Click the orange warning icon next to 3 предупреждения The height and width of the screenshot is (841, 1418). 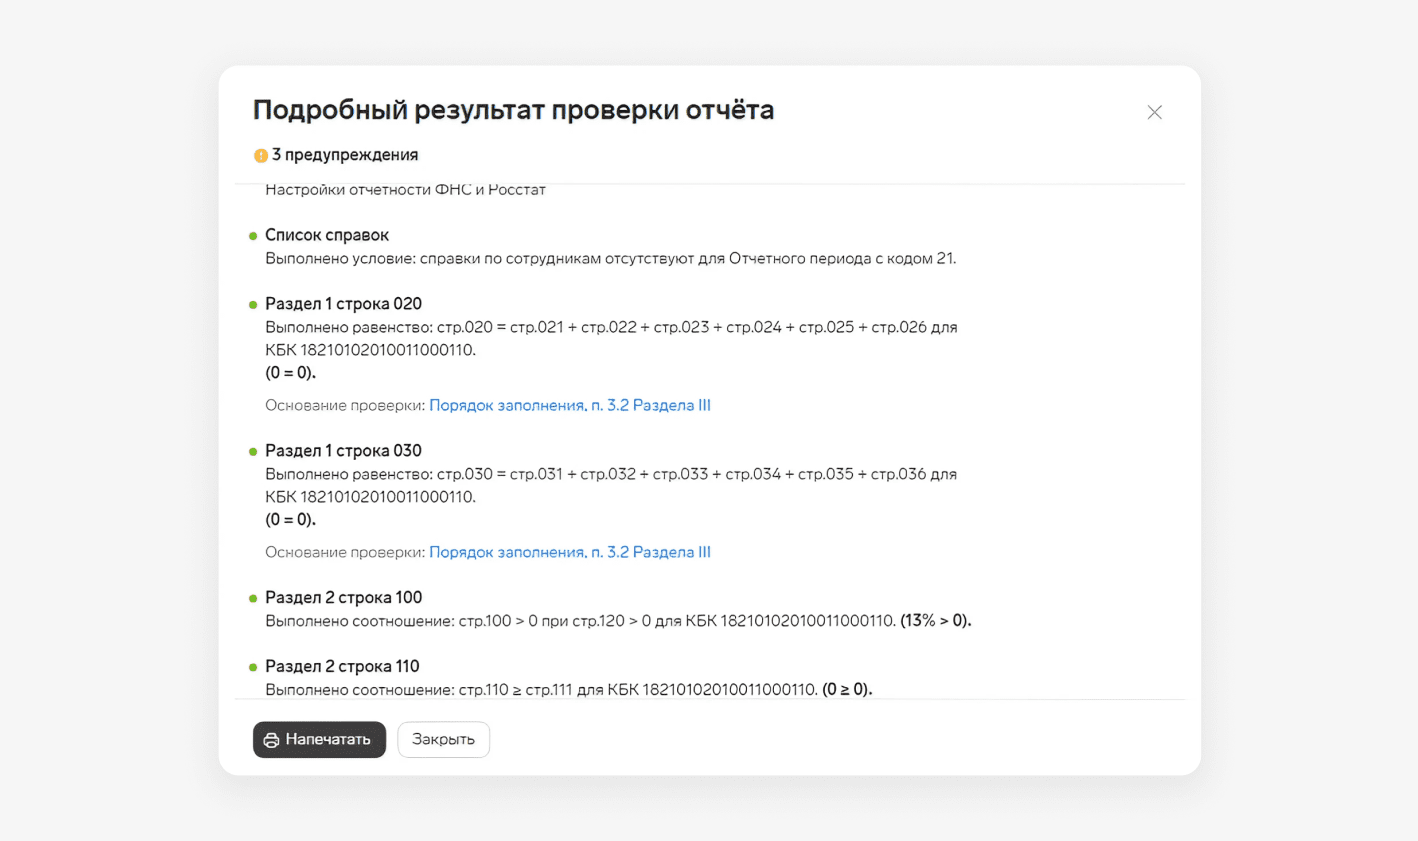pos(260,155)
